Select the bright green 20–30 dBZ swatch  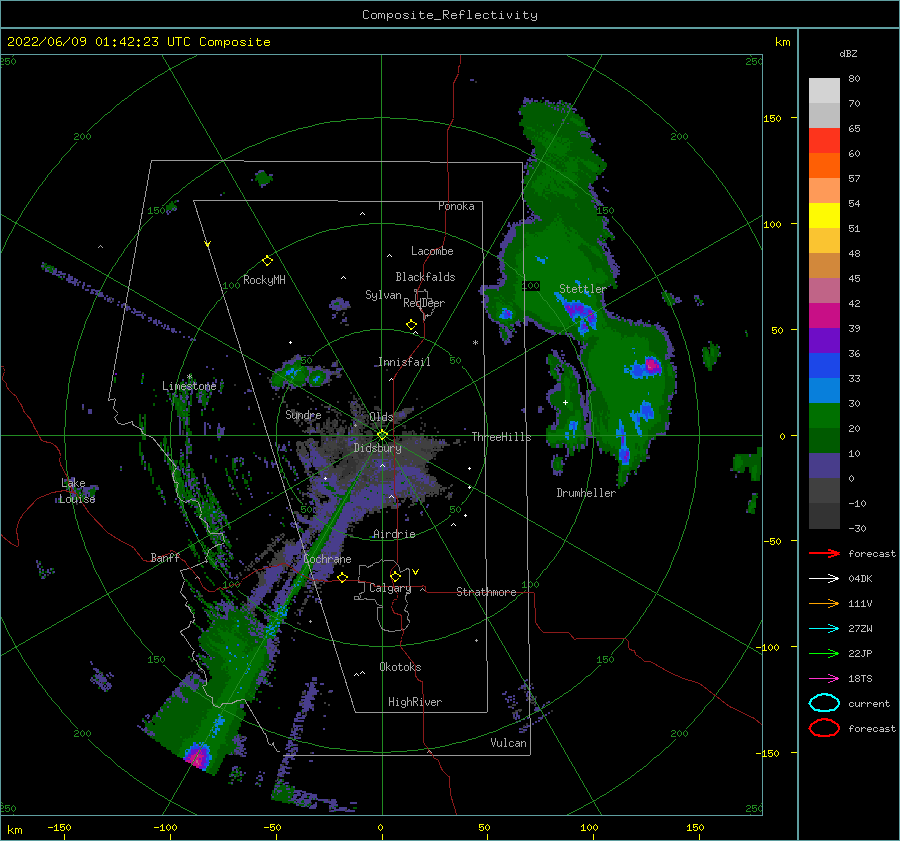[824, 416]
